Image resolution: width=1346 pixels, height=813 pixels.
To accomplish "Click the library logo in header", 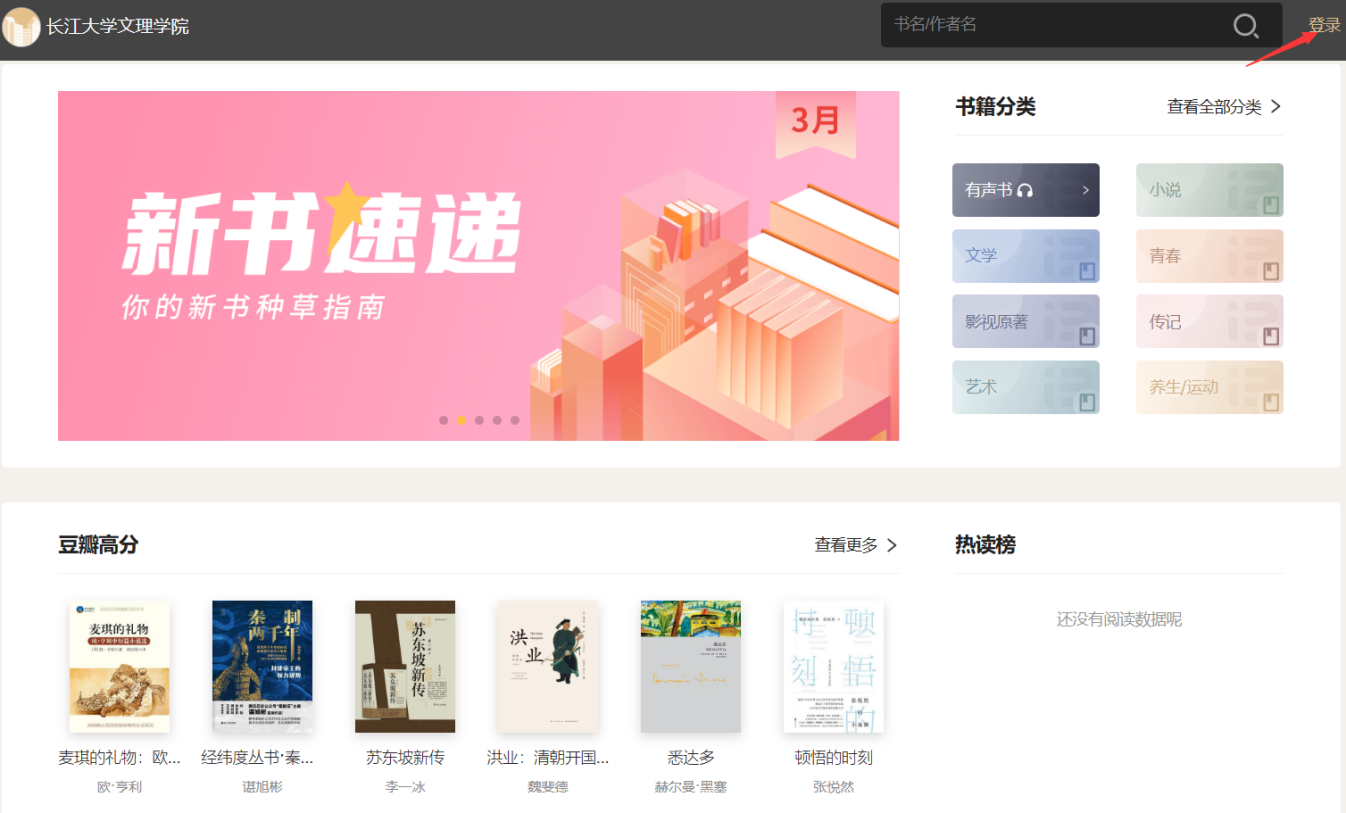I will click(x=21, y=27).
